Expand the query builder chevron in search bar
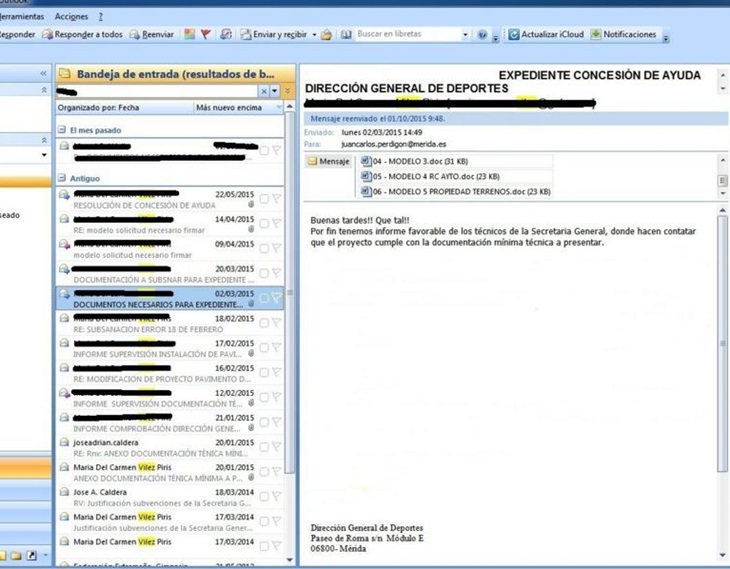 288,91
